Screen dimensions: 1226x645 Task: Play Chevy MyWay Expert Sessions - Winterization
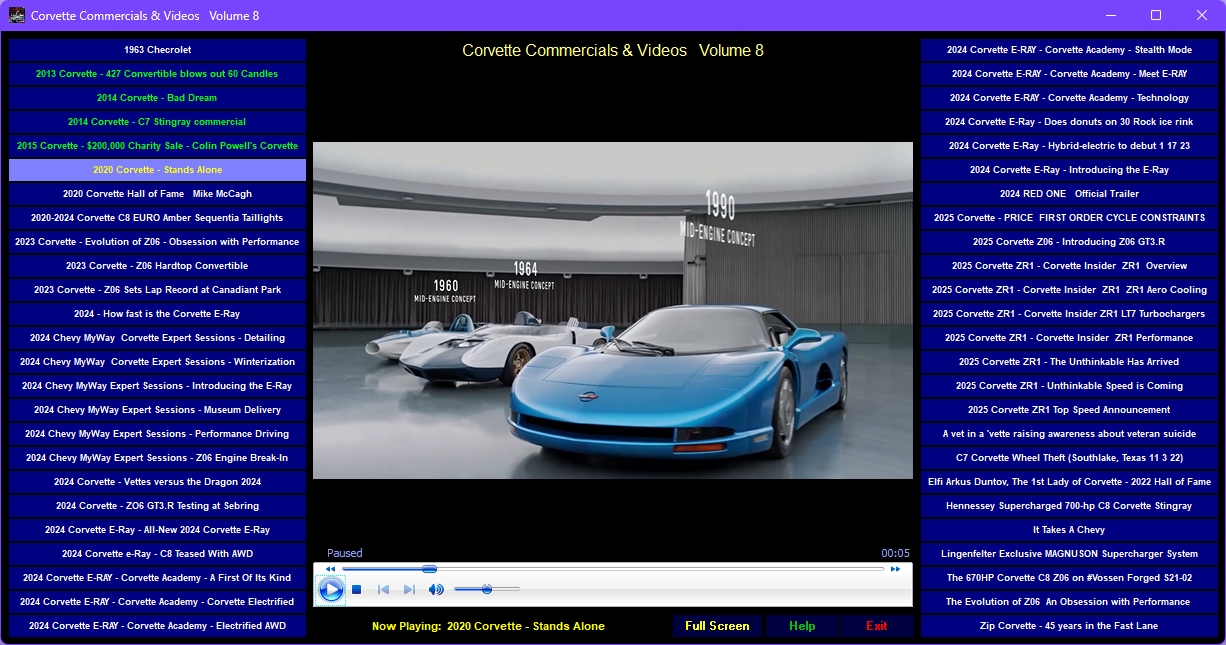click(x=157, y=362)
